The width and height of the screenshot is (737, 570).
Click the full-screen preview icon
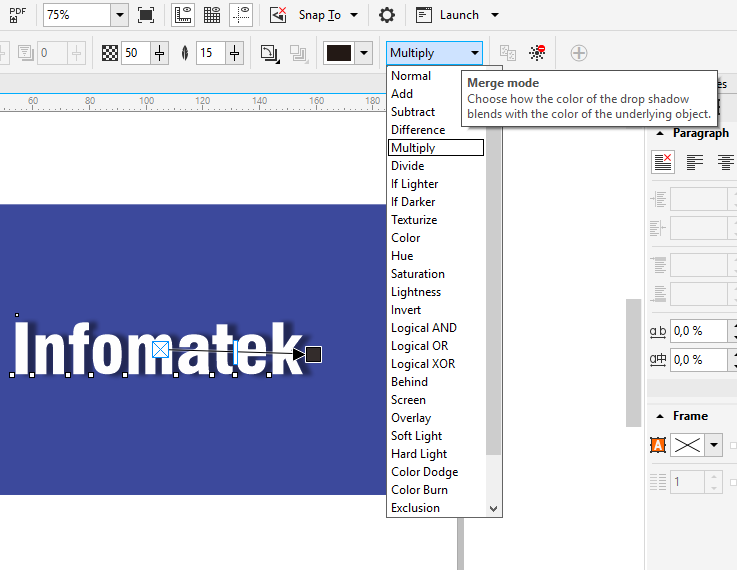pos(146,15)
